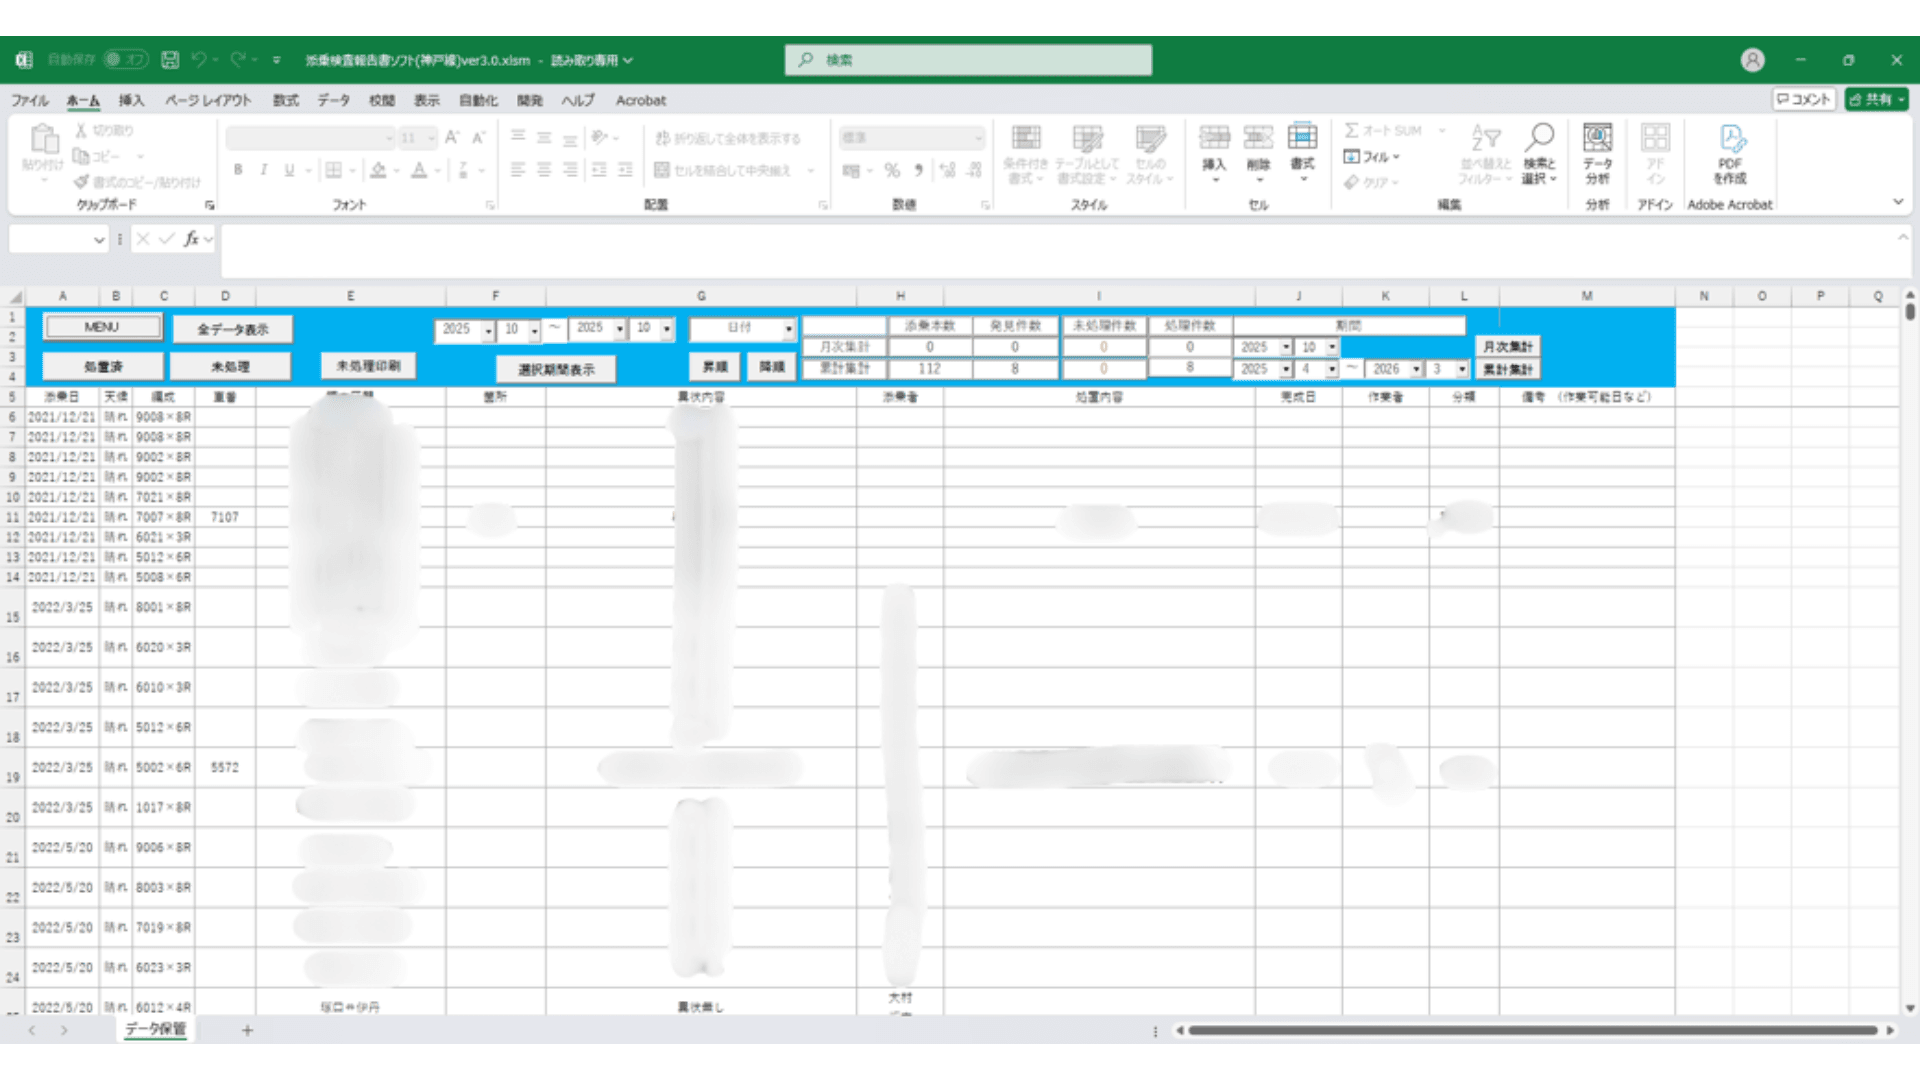
Task: Open the start year 2025 dropdown
Action: pos(488,330)
